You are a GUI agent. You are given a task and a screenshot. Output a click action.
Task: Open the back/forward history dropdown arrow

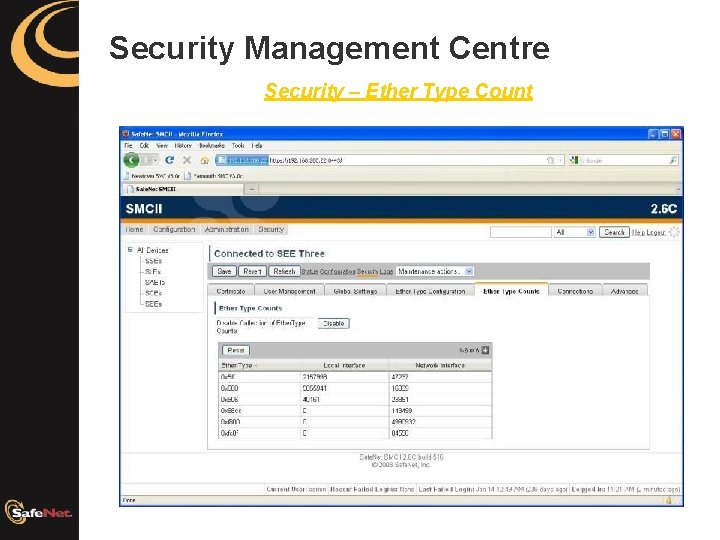156,160
